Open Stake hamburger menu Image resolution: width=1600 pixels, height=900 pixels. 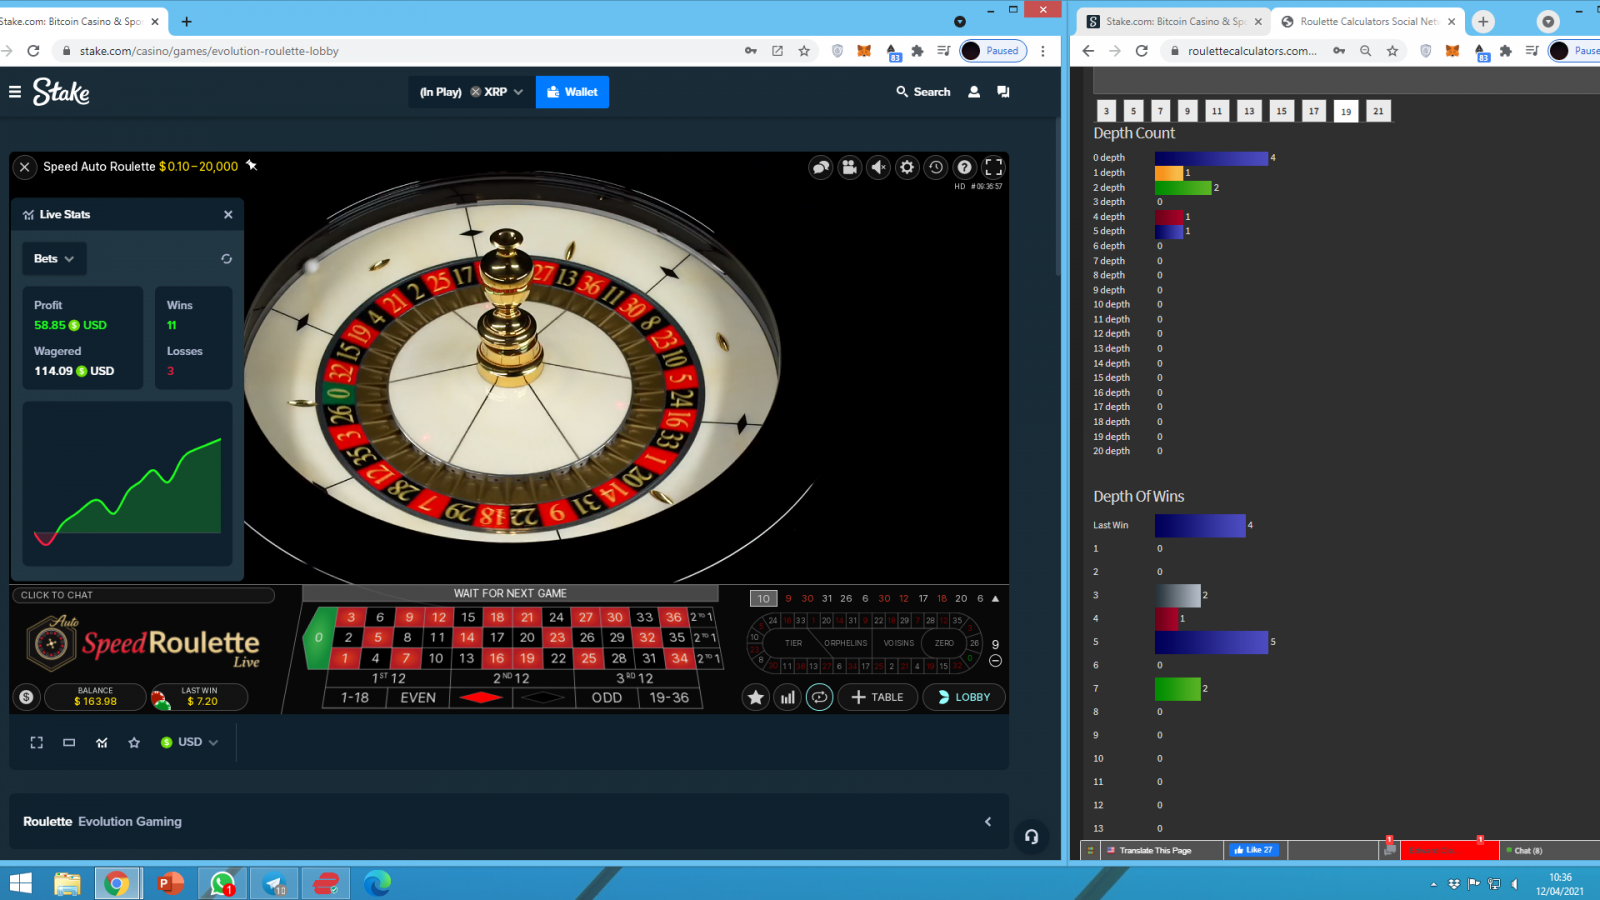15,91
